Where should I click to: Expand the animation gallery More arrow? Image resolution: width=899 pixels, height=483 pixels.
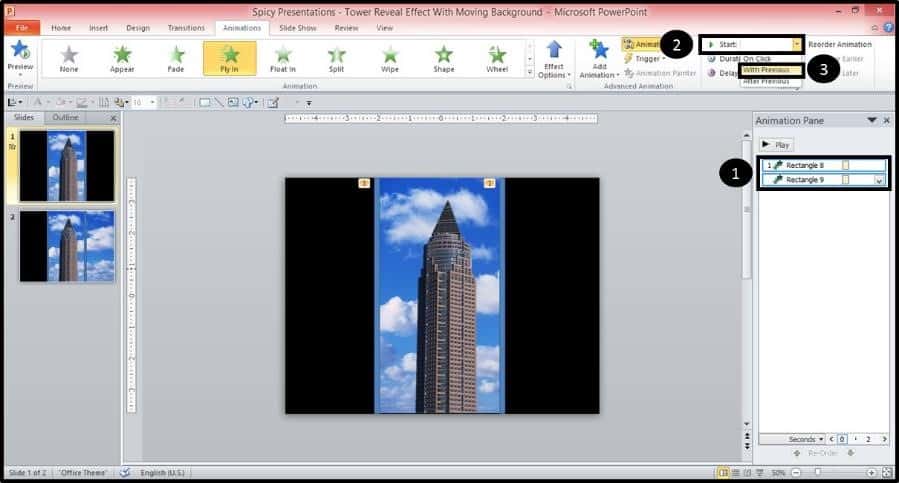point(529,72)
